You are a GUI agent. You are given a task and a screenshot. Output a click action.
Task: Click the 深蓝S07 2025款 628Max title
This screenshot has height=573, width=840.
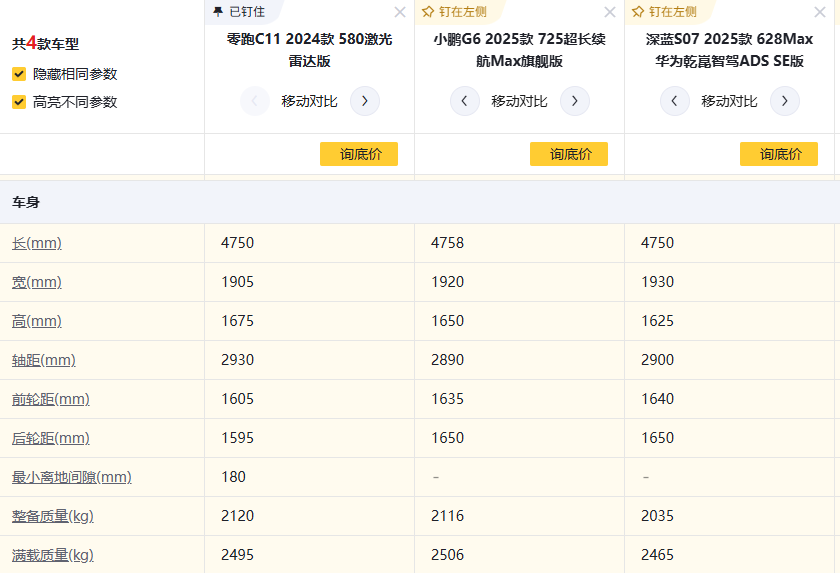point(729,50)
